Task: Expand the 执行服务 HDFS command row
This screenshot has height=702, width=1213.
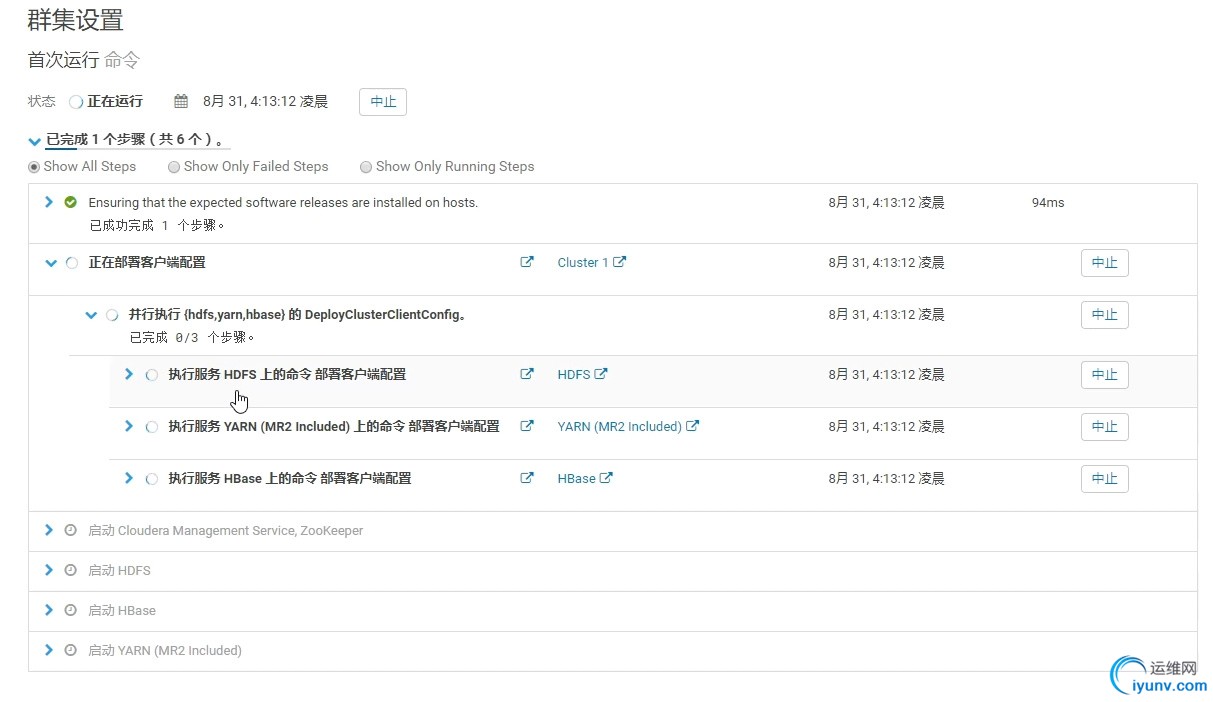Action: (x=128, y=374)
